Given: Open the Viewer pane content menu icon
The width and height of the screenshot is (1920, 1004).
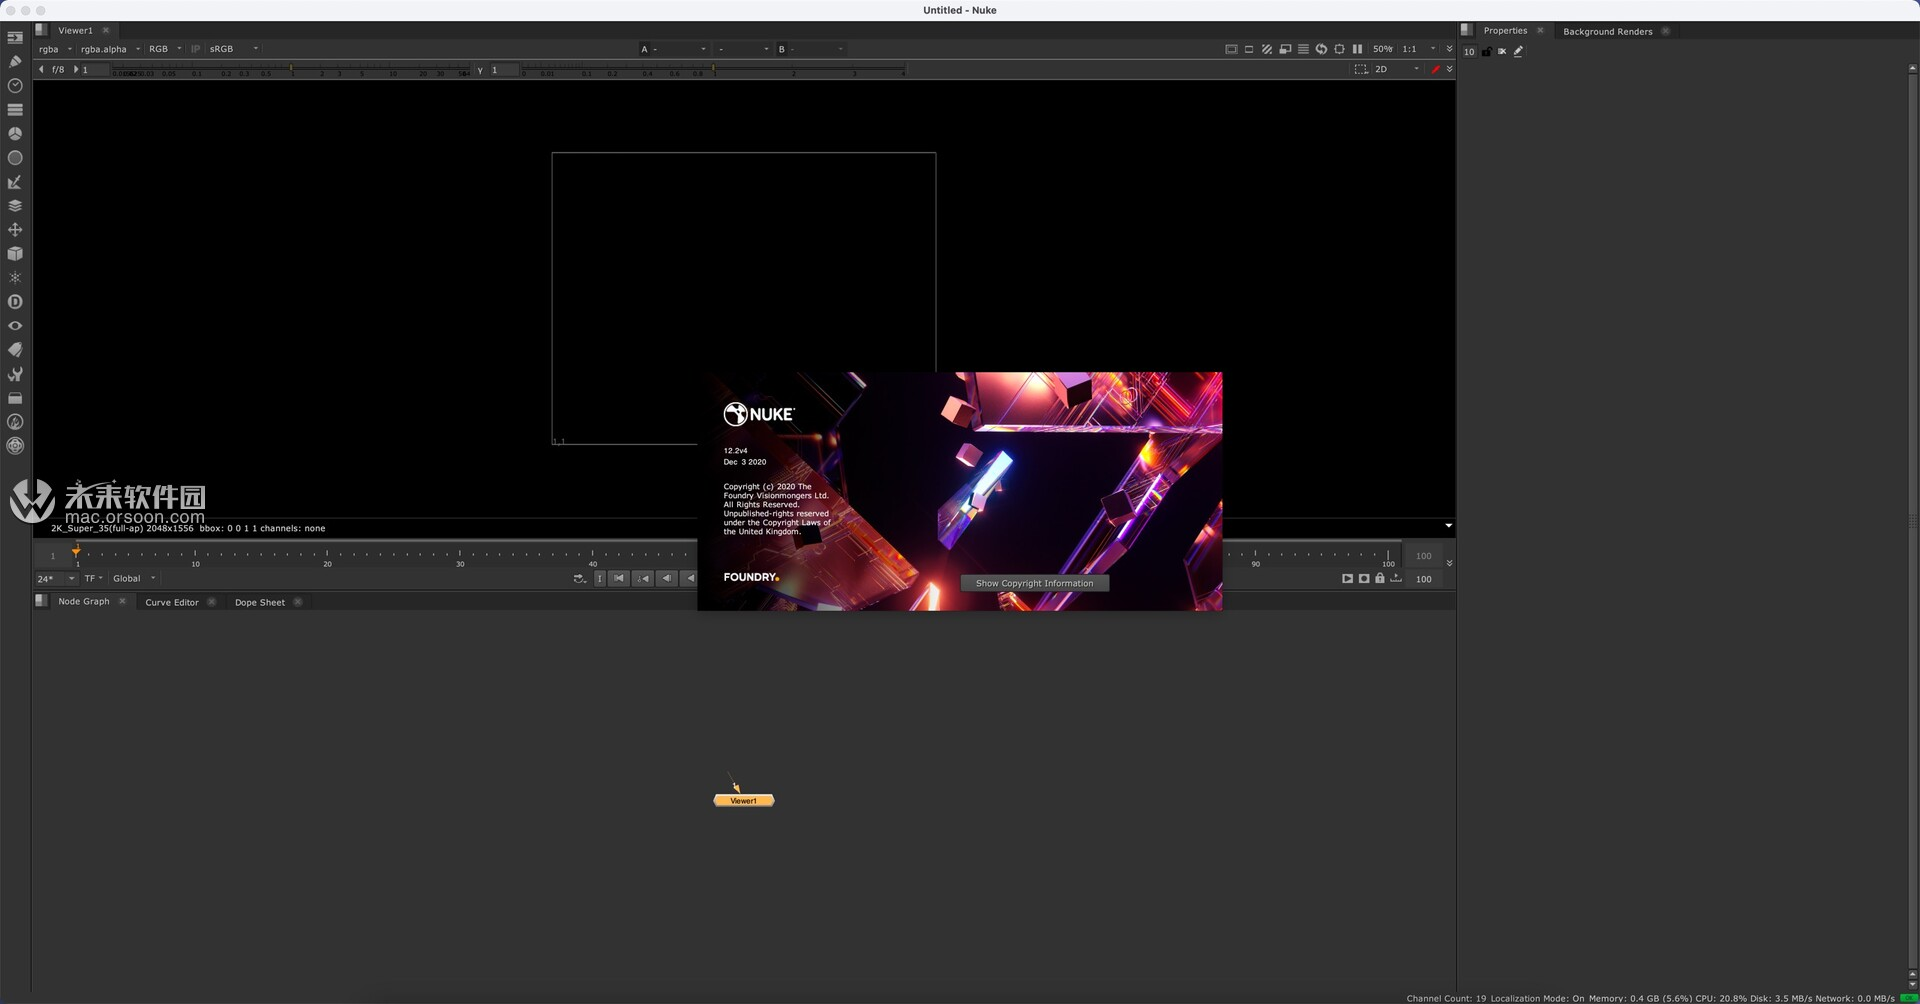Looking at the screenshot, I should 41,30.
